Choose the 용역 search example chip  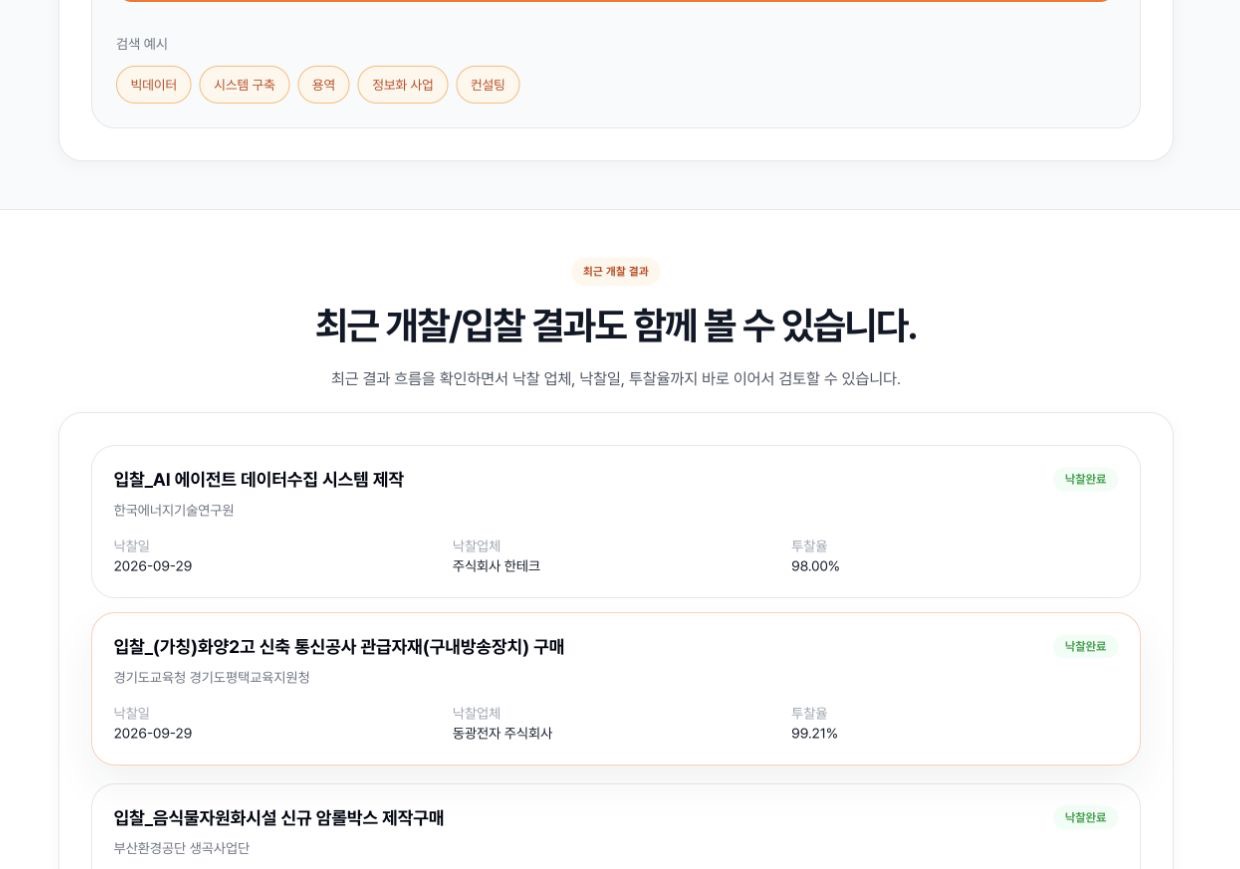[x=323, y=85]
